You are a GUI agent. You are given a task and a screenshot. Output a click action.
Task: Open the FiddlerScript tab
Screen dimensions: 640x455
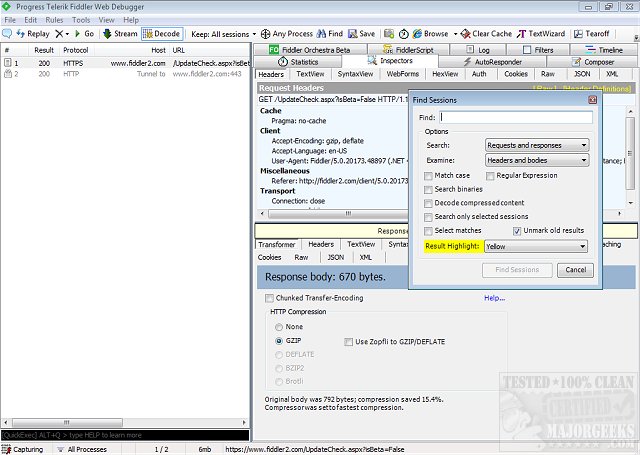pyautogui.click(x=408, y=50)
